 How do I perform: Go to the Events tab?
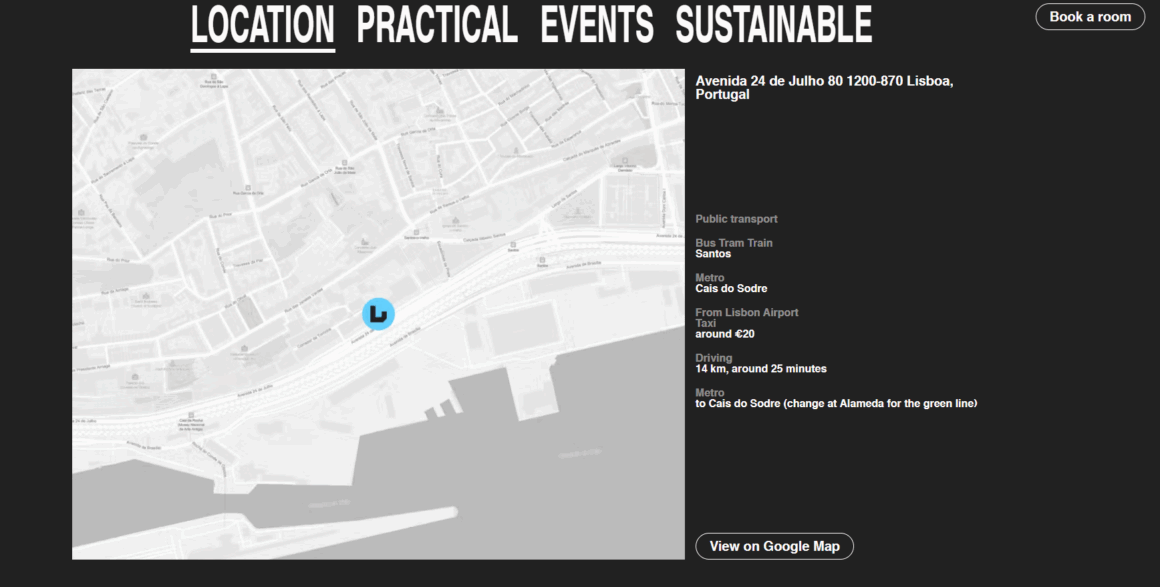coord(597,25)
